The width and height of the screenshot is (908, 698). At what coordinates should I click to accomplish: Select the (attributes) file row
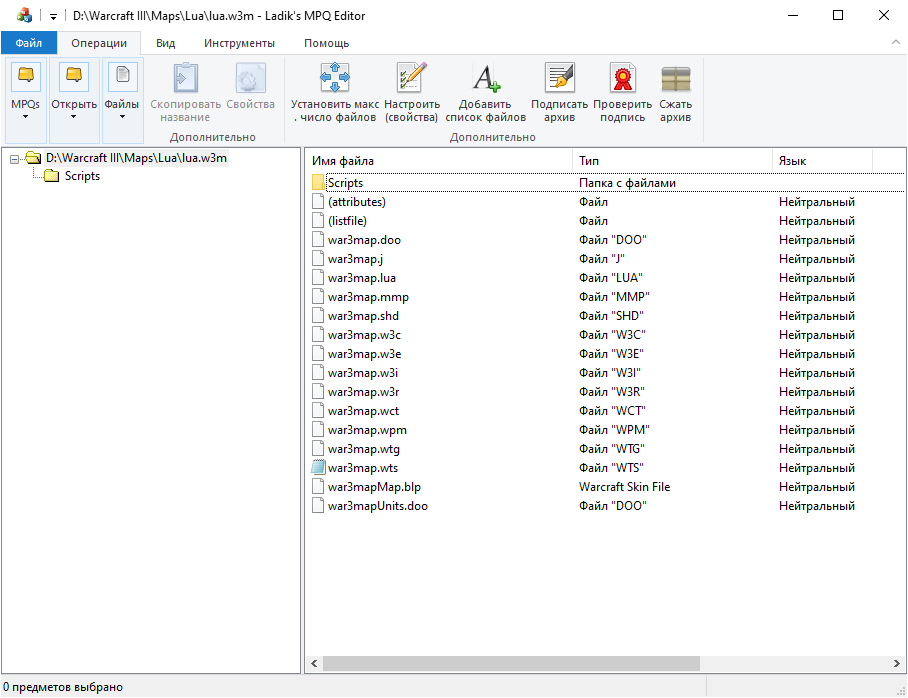[607, 202]
